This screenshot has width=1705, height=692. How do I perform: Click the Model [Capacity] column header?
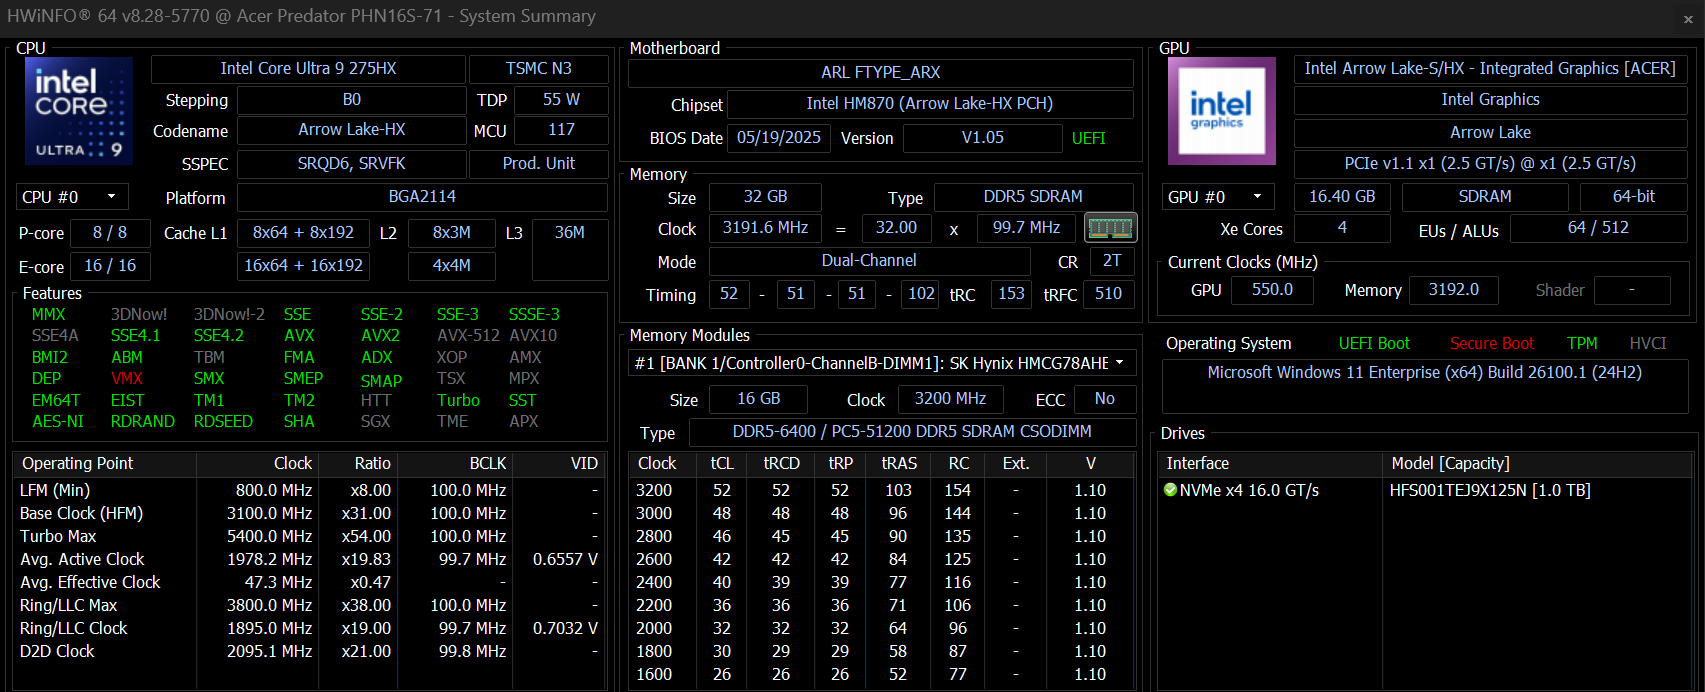pos(1537,463)
